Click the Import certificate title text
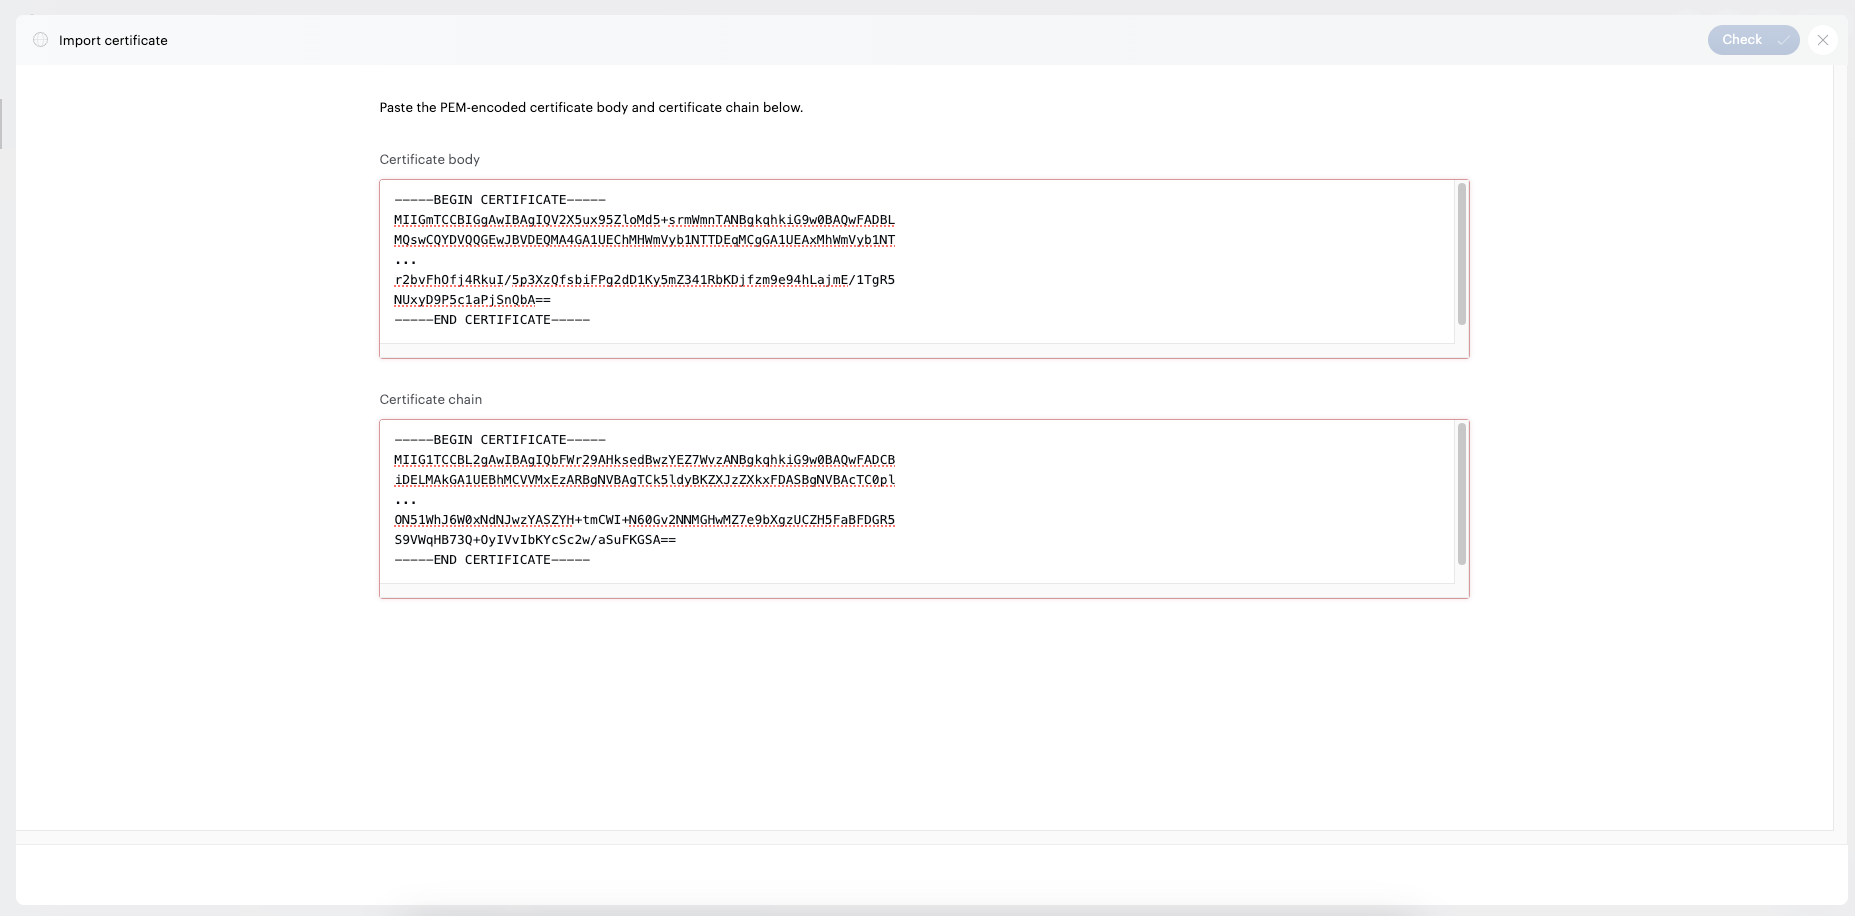 113,40
